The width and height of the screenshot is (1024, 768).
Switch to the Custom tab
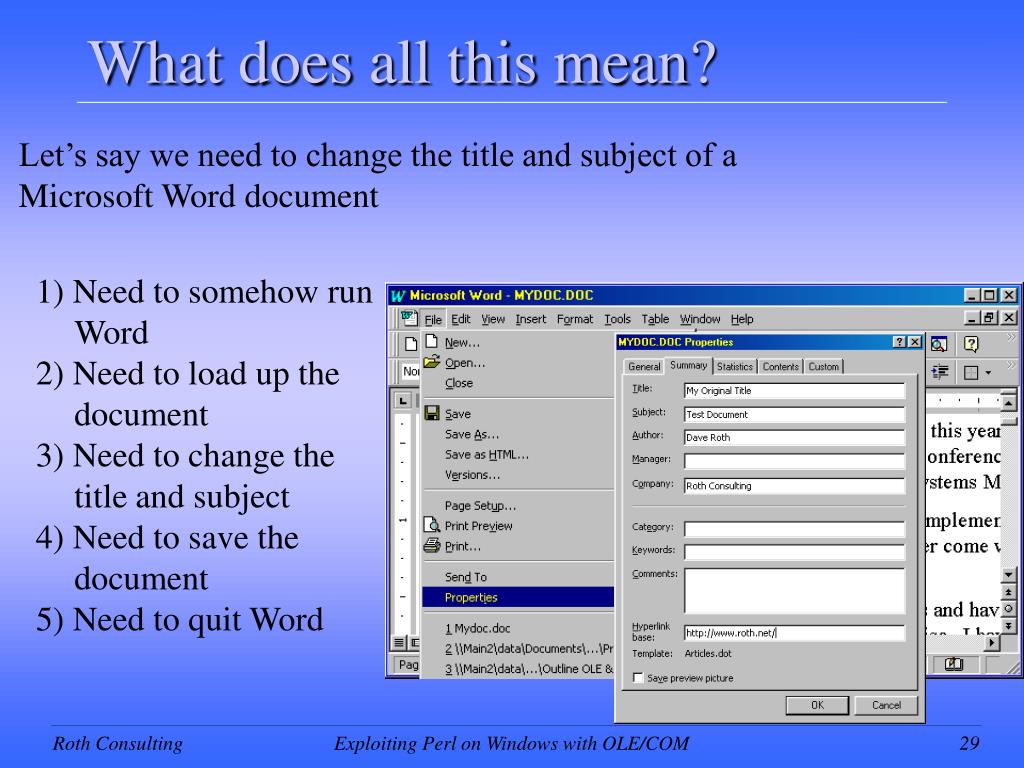coord(824,366)
